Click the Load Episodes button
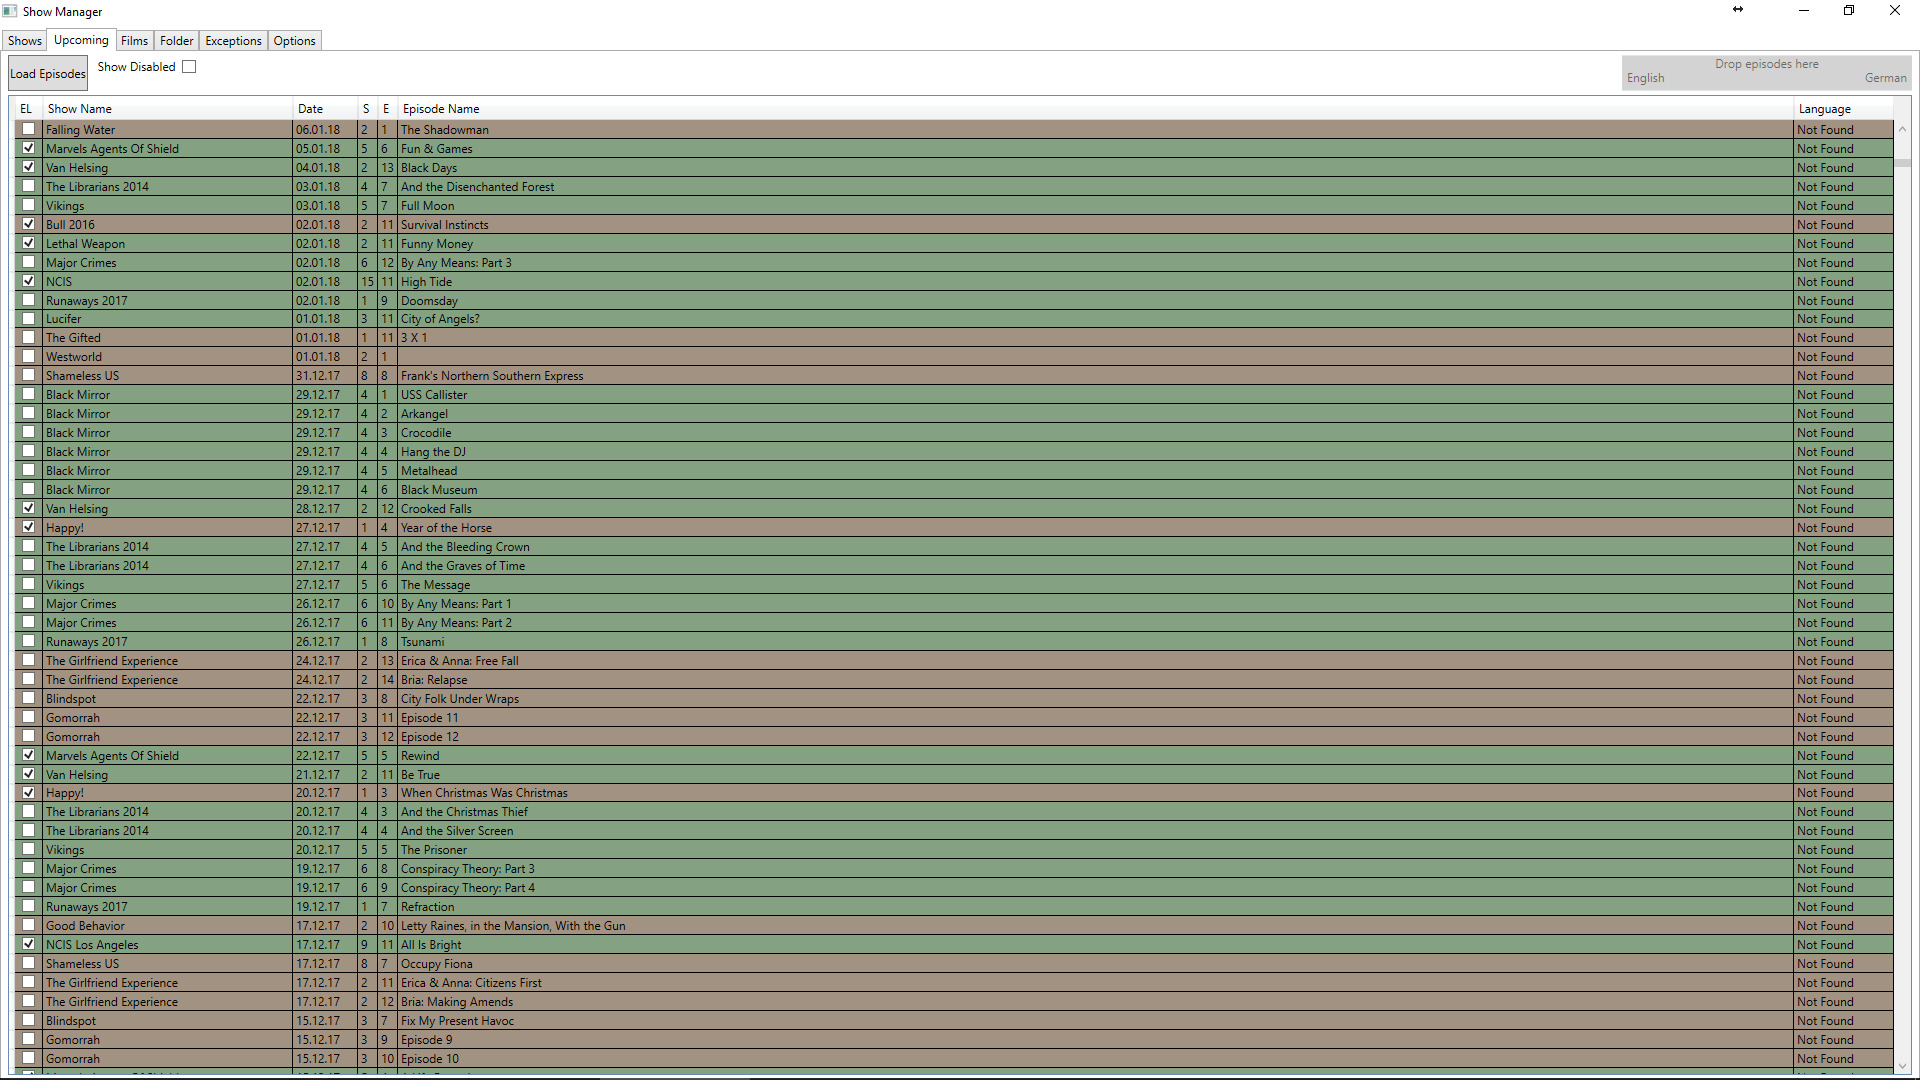This screenshot has width=1920, height=1080. click(48, 74)
